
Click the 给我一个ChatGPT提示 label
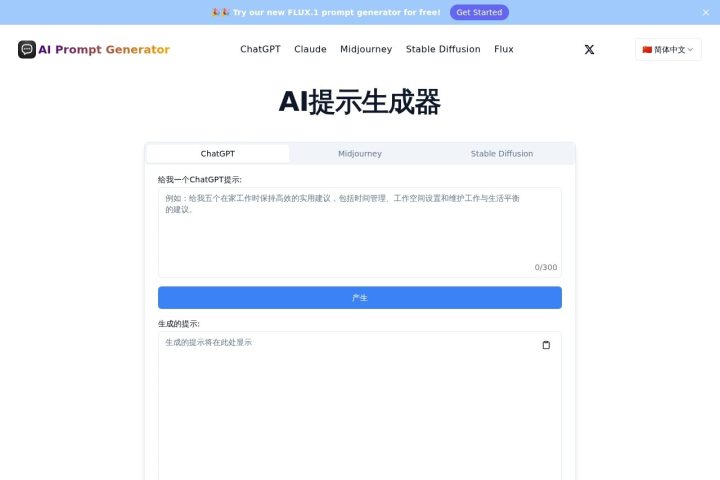click(x=200, y=180)
